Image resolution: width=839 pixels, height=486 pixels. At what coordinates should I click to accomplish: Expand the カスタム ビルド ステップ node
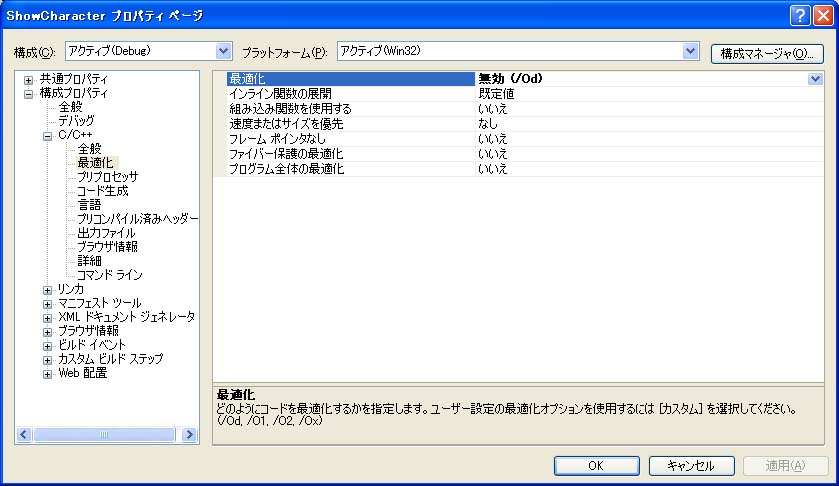tap(48, 360)
